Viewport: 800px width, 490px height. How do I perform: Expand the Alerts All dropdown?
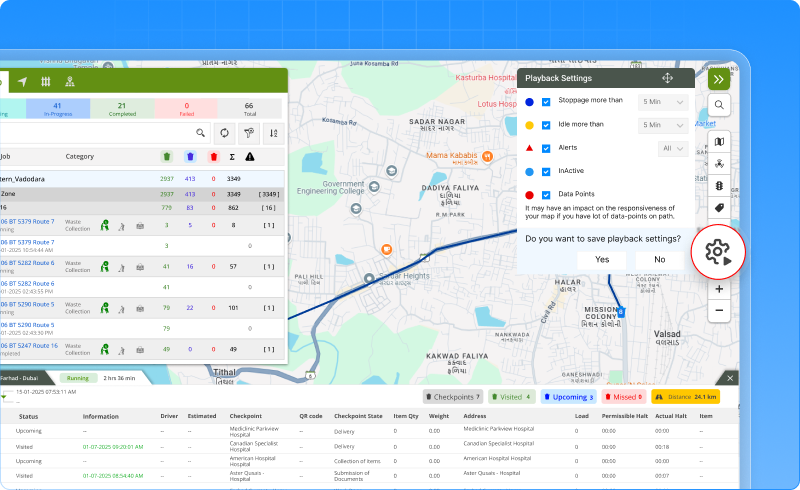pos(673,148)
